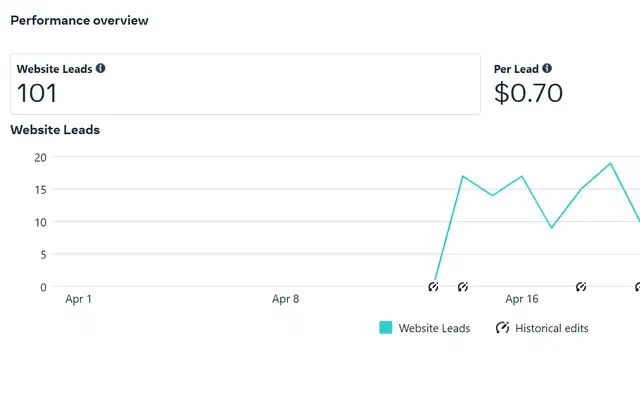Click info icon next to Website Leads
Viewport: 640px width, 395px height.
click(100, 68)
